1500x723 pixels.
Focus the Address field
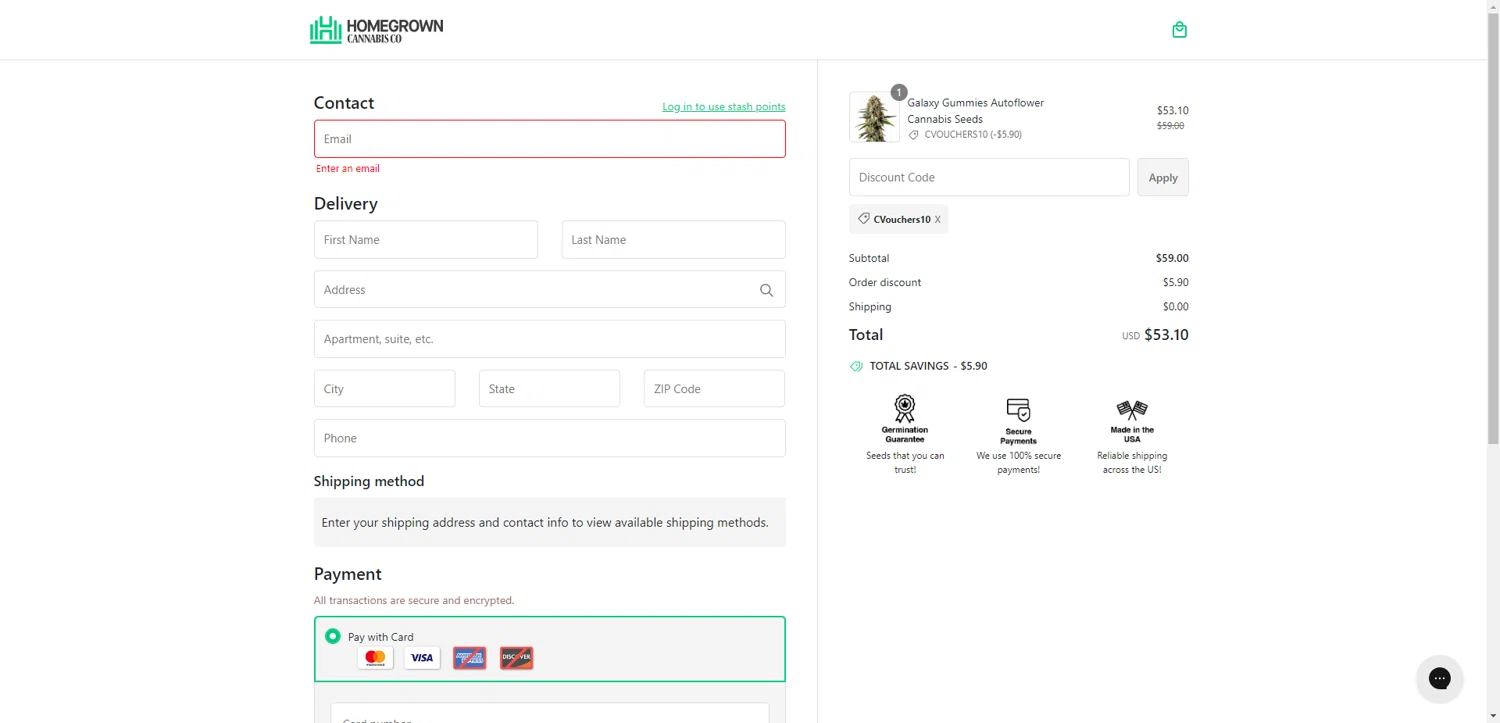click(550, 289)
